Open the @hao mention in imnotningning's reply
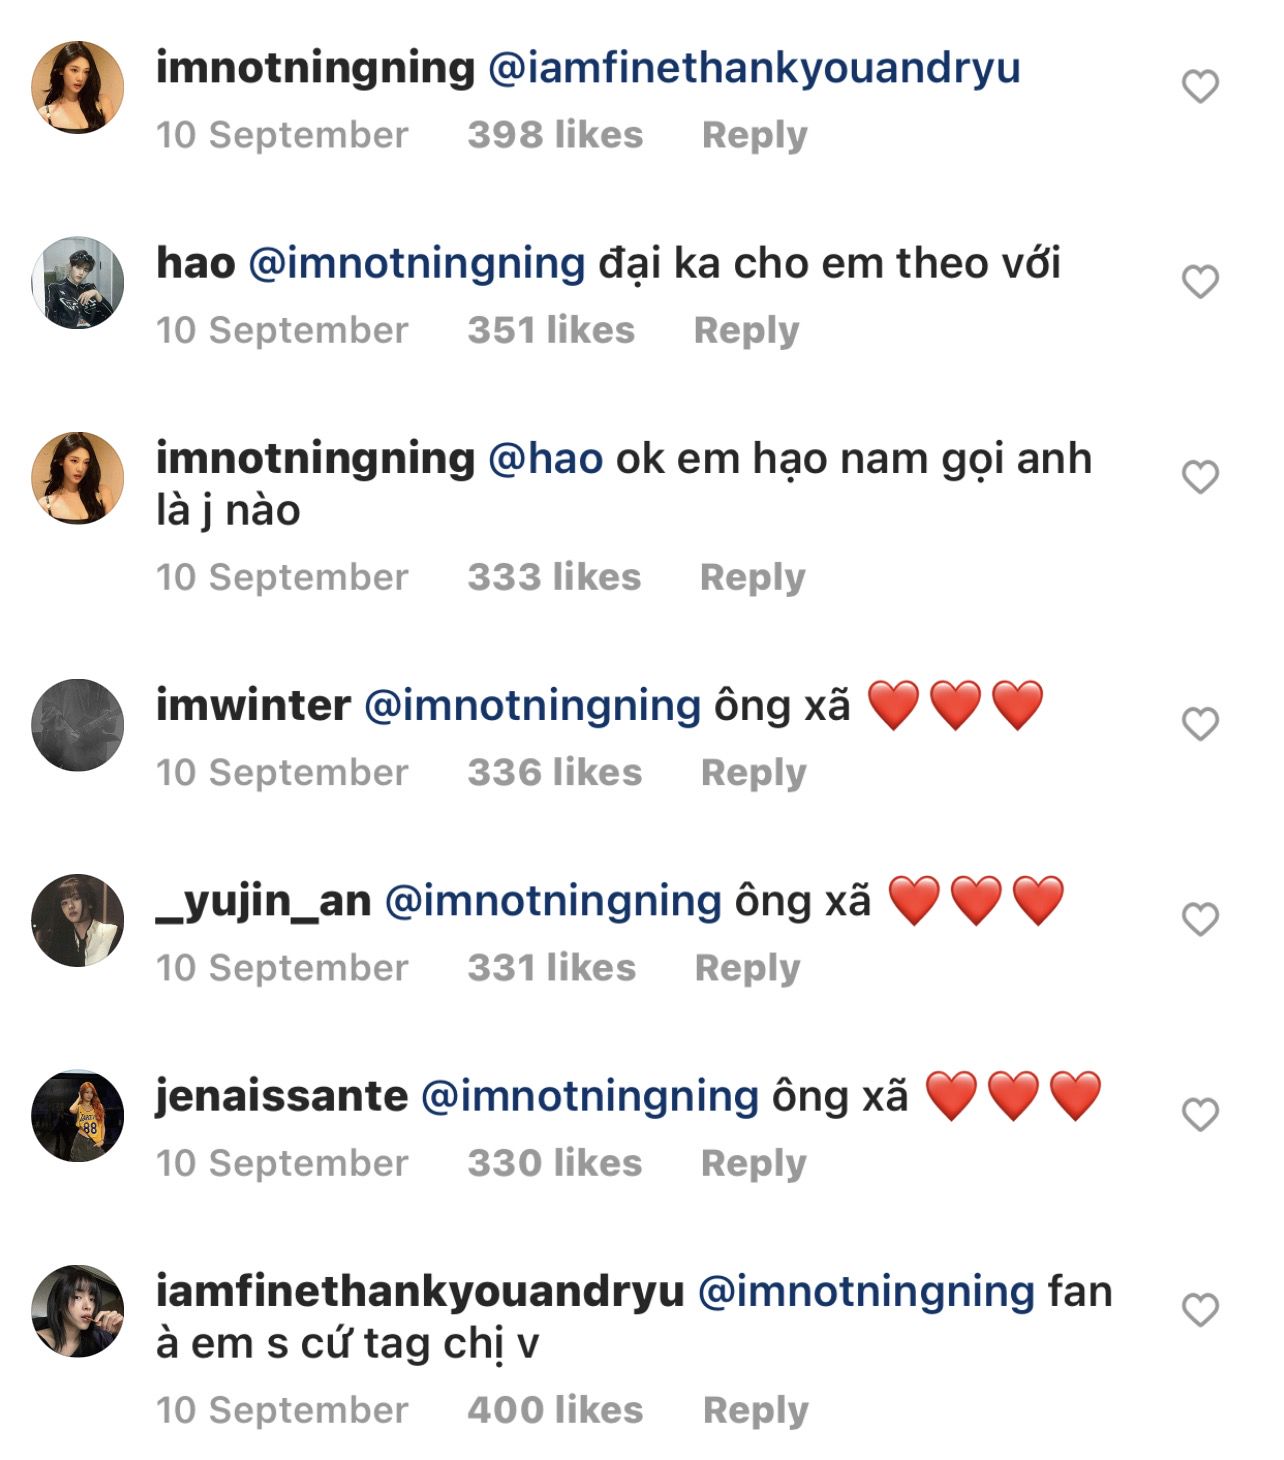This screenshot has width=1284, height=1460. click(545, 459)
